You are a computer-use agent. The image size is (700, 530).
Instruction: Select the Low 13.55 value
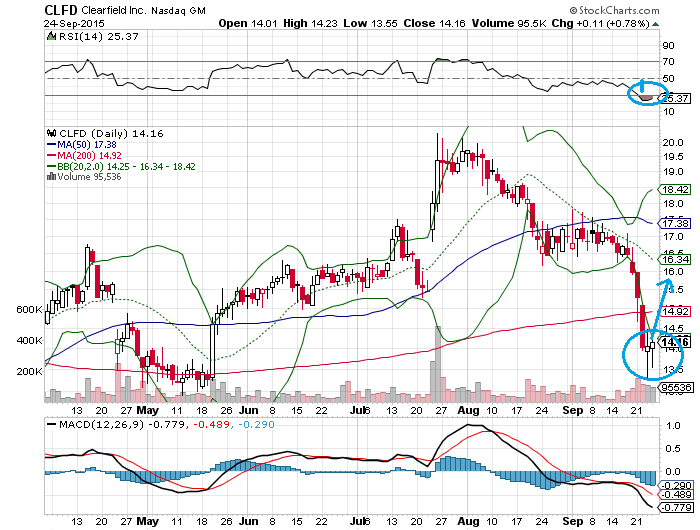click(x=370, y=24)
